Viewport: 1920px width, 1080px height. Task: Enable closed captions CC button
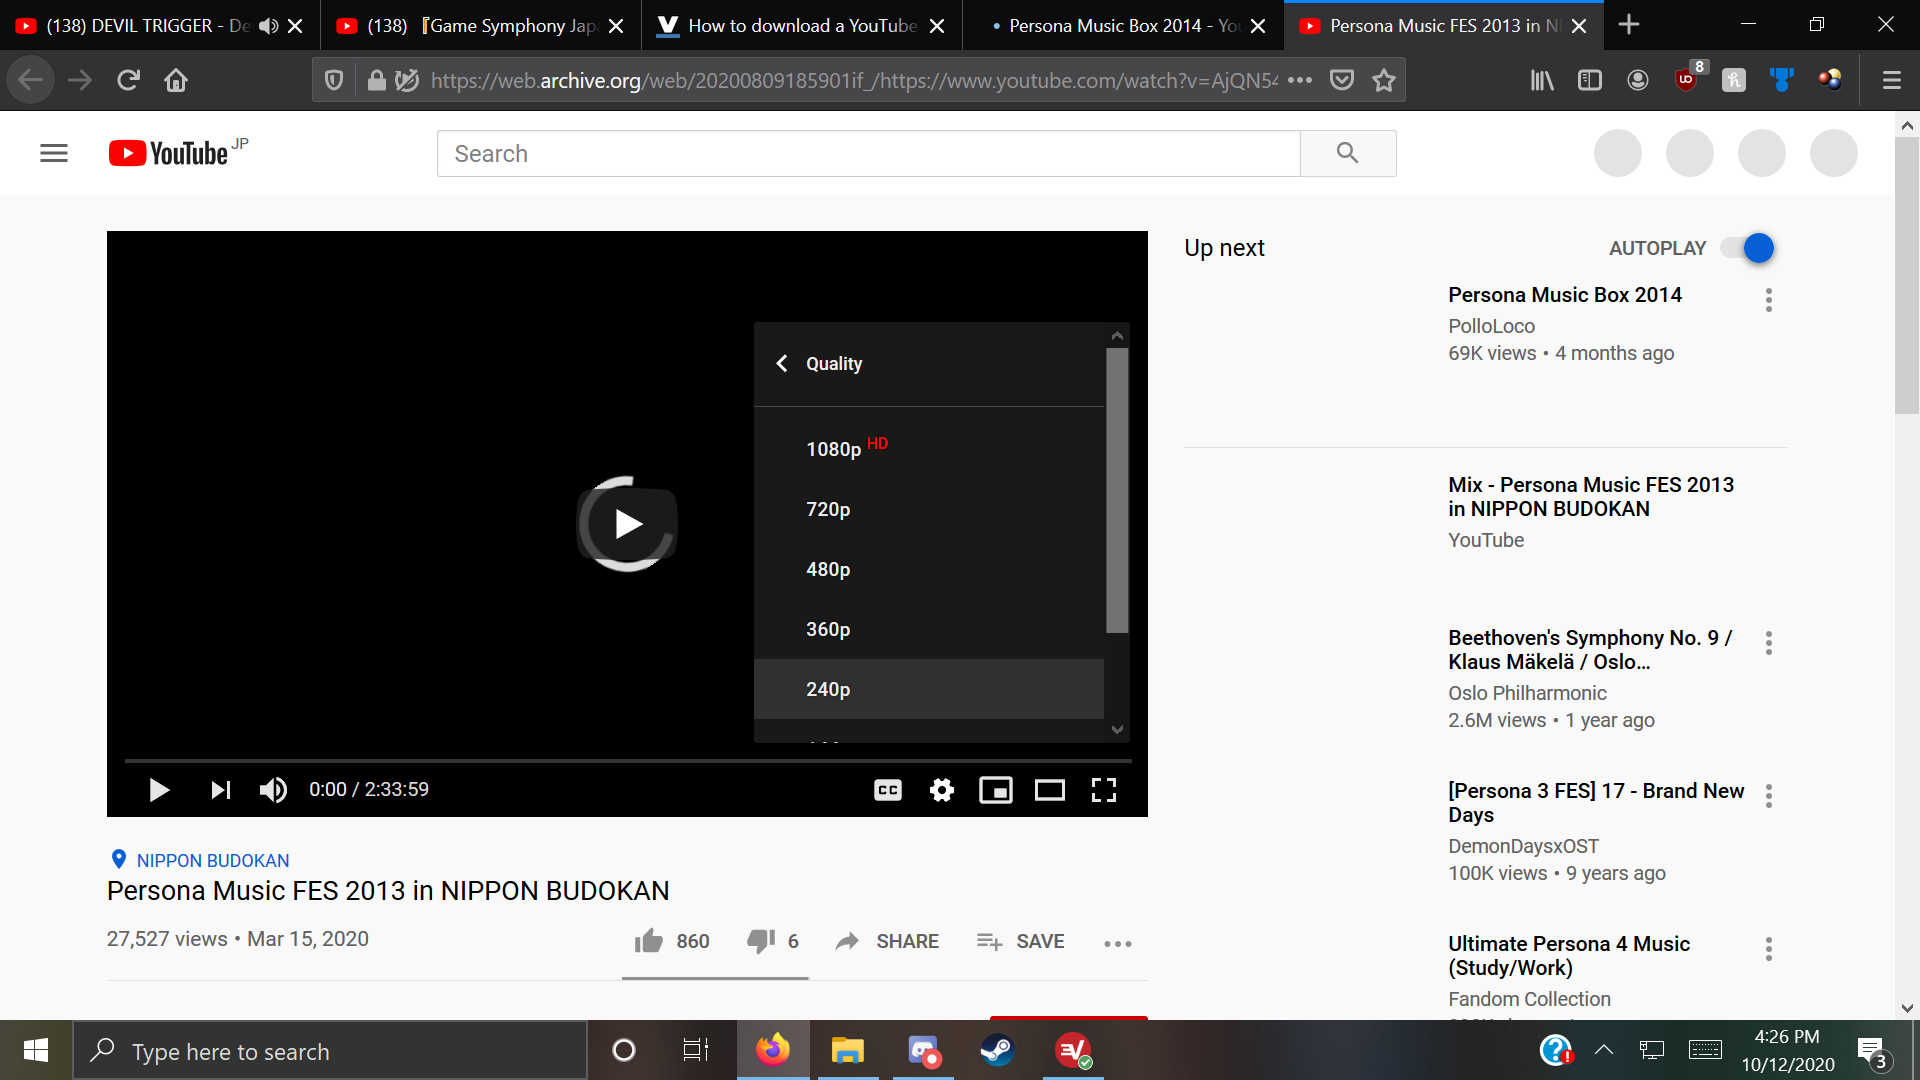point(887,790)
